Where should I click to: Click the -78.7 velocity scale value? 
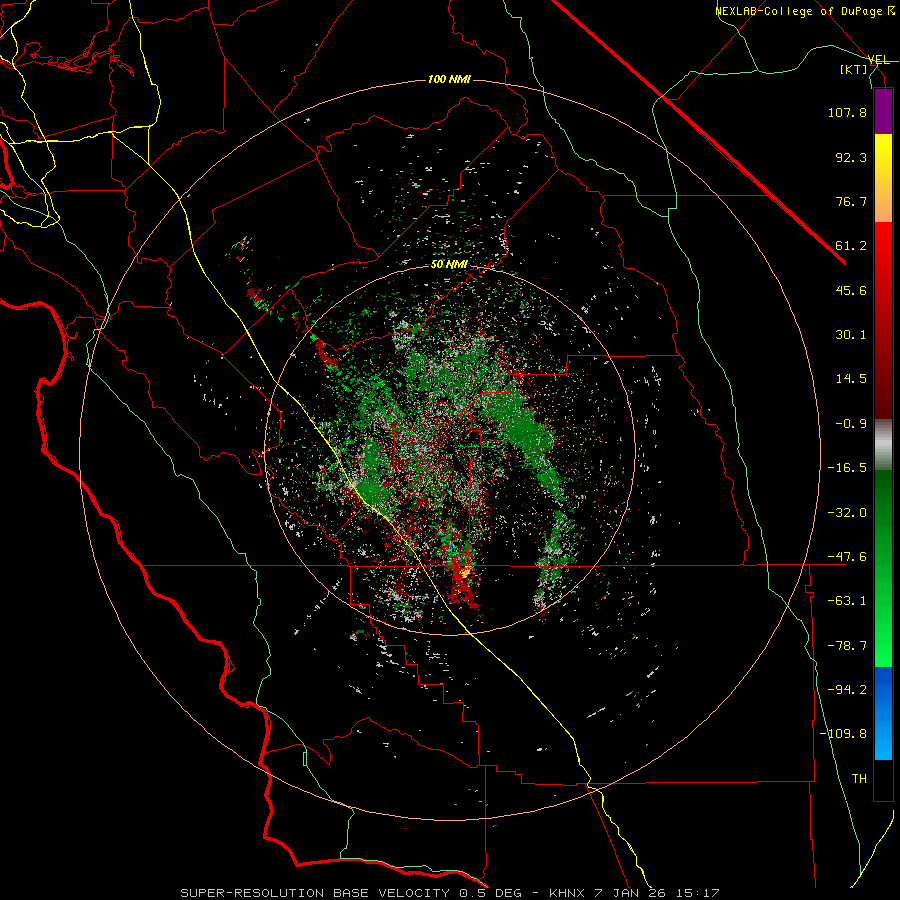pos(847,646)
